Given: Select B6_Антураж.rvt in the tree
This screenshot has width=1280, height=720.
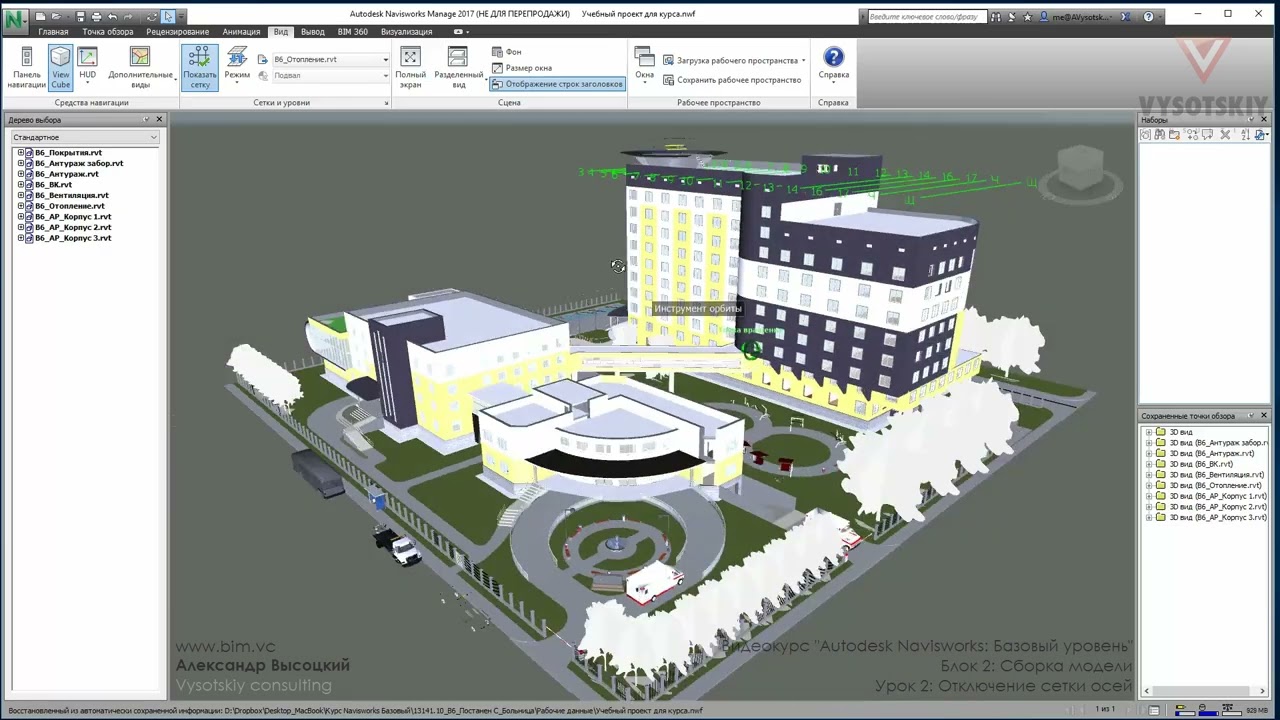Looking at the screenshot, I should pyautogui.click(x=67, y=174).
